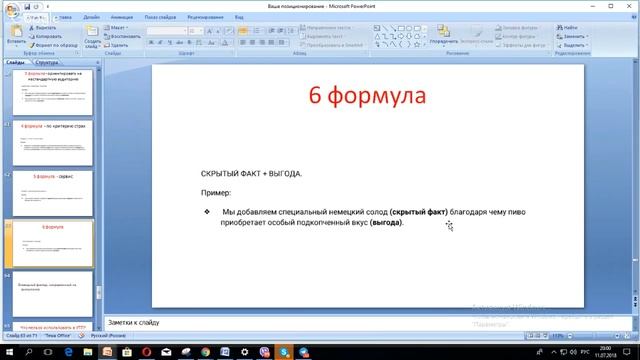This screenshot has height=360, width=640.
Task: Delete the slide with Удалить
Action: coord(116,45)
